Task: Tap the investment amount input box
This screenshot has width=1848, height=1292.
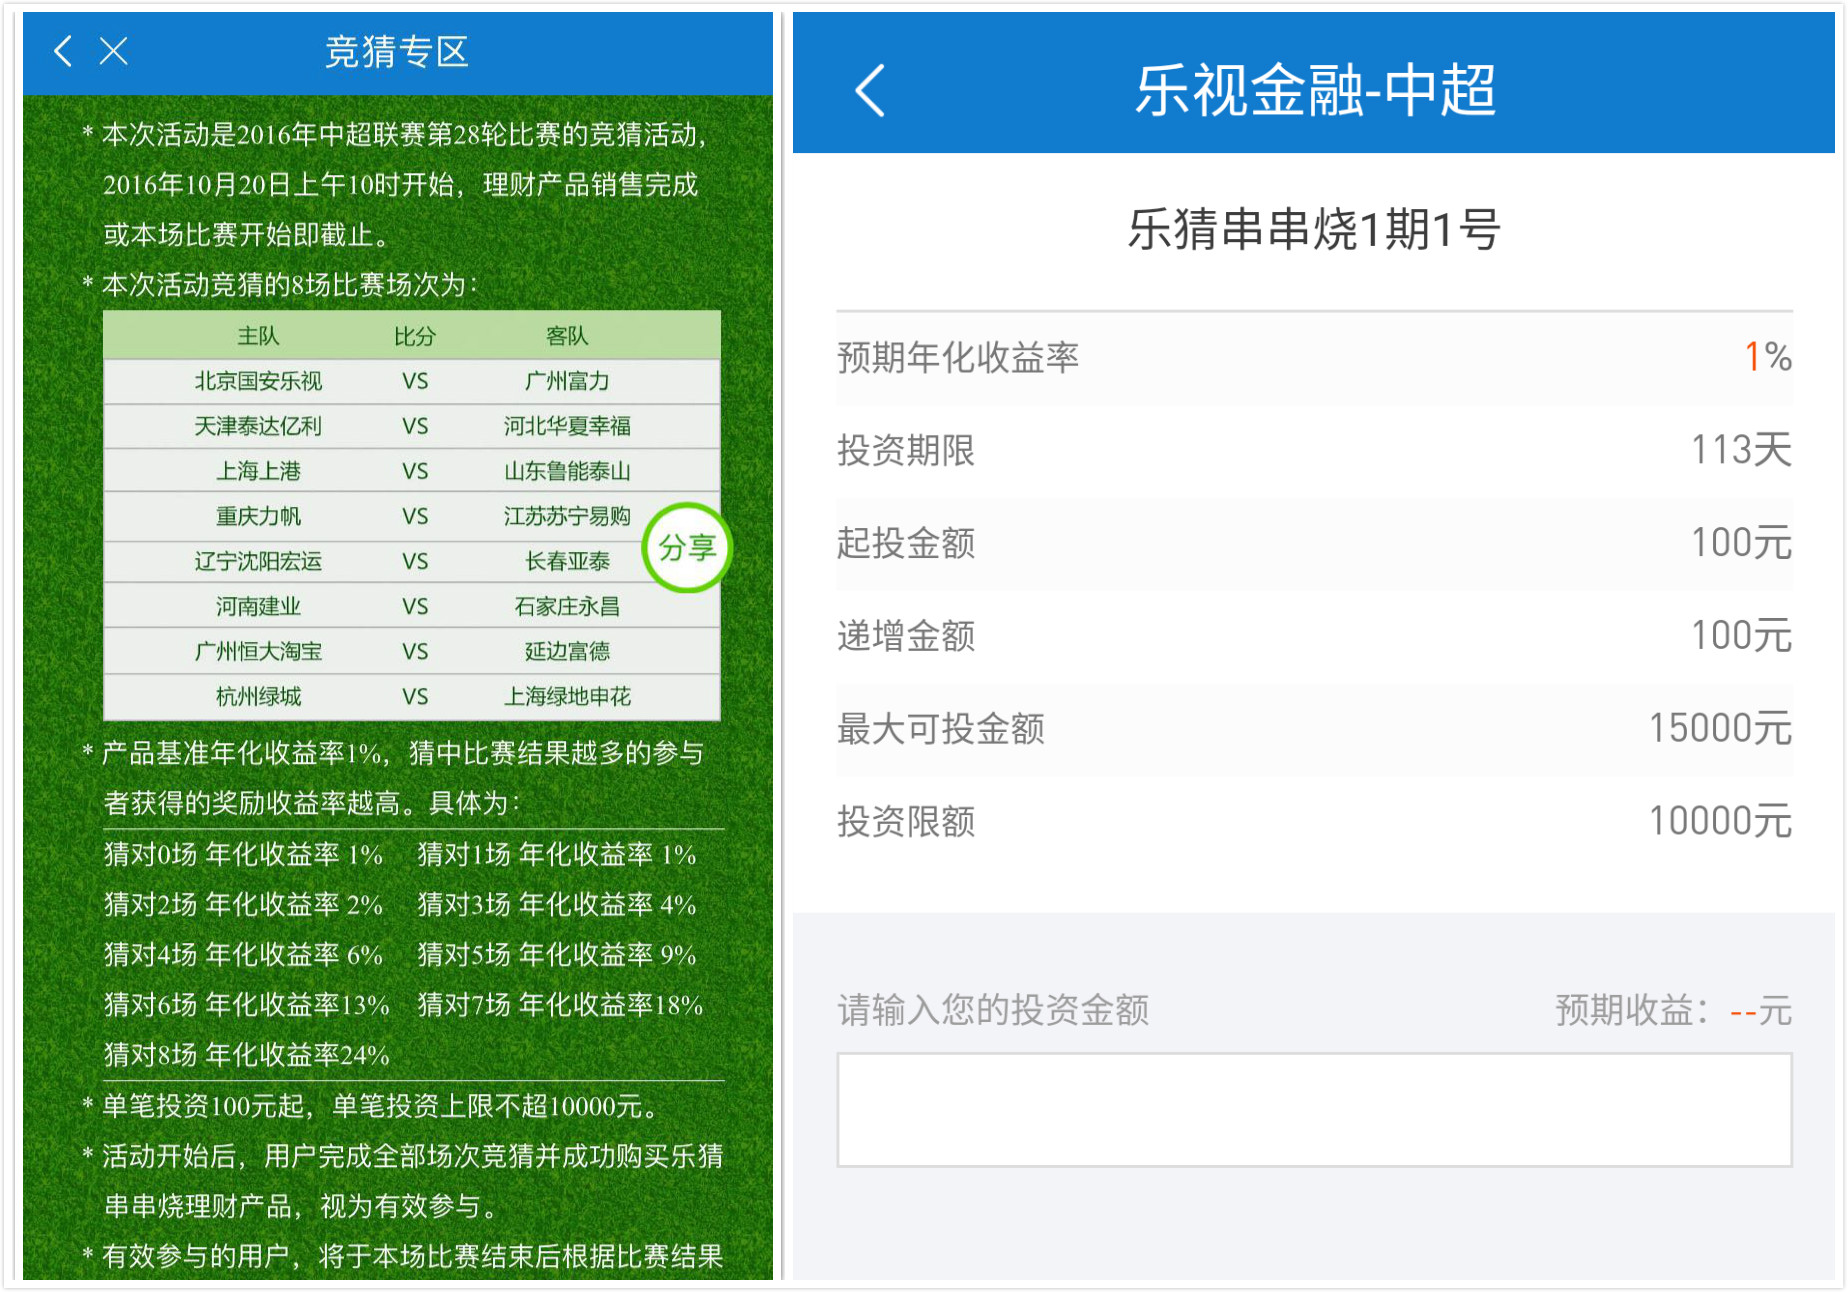Action: click(x=1314, y=1110)
